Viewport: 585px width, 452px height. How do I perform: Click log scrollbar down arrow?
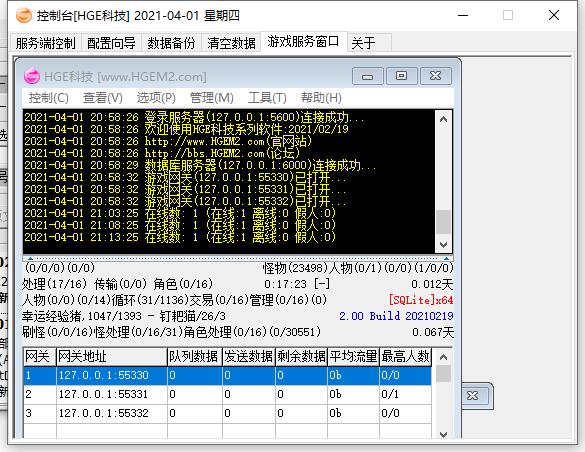pos(444,245)
